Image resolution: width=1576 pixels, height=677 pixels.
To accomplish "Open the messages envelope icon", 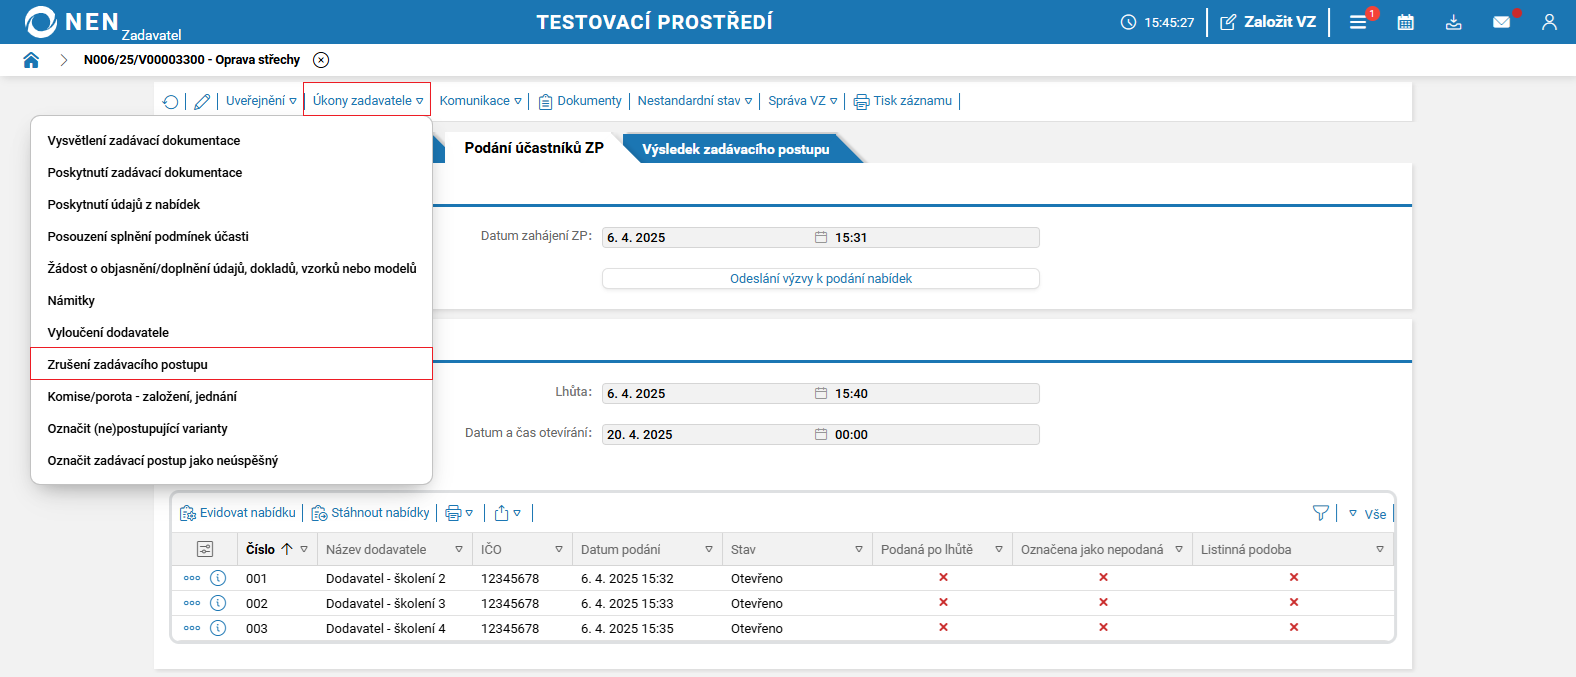I will pyautogui.click(x=1502, y=22).
